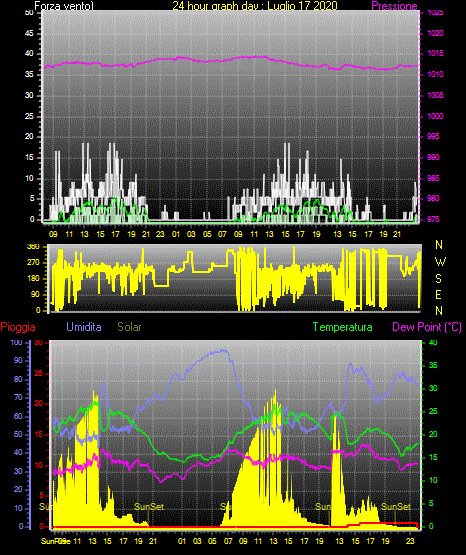This screenshot has width=466, height=555.
Task: Click the 1020 pressure axis value
Action: 435,33
